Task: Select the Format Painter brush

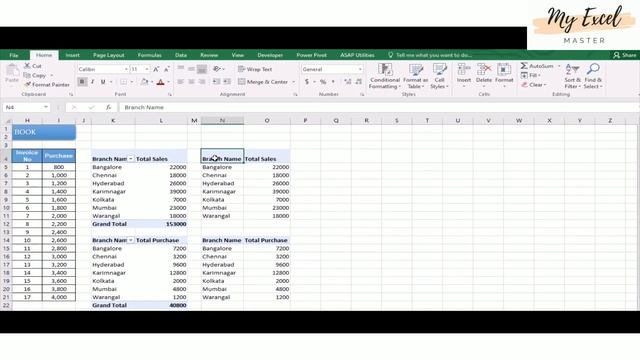Action: pyautogui.click(x=27, y=84)
